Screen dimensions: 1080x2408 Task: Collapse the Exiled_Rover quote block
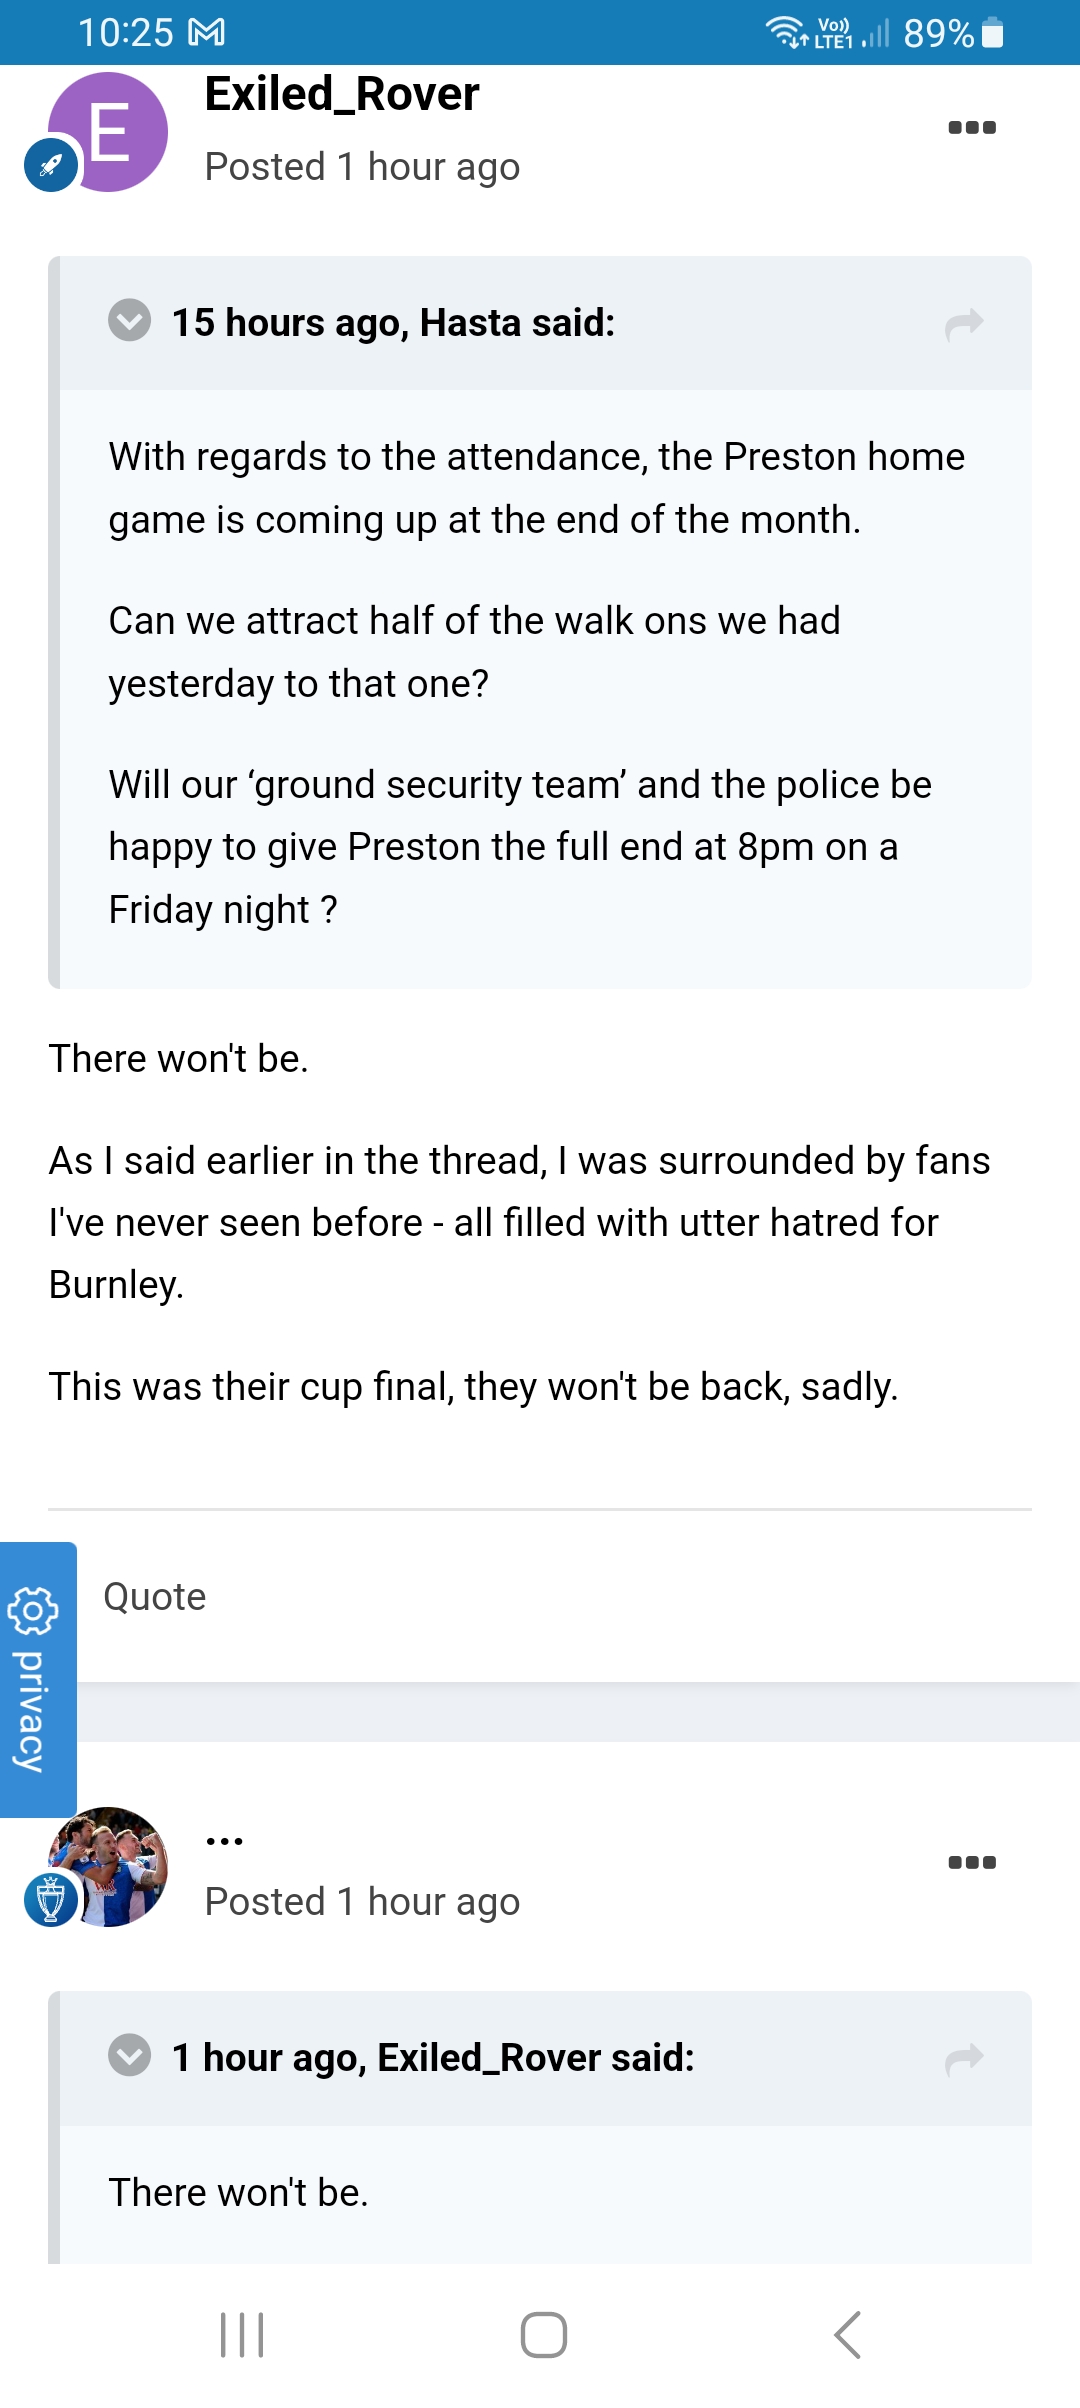pyautogui.click(x=130, y=2056)
